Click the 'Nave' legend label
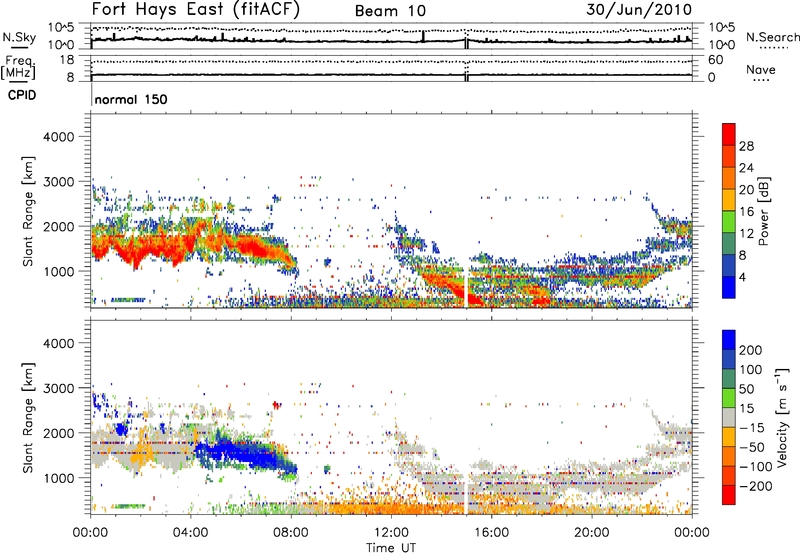 [x=761, y=69]
